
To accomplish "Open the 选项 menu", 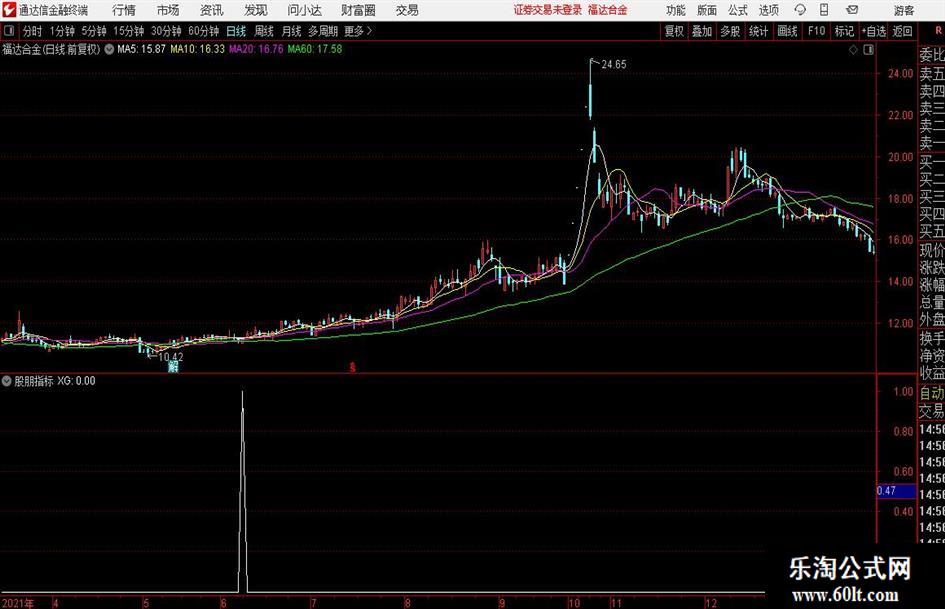I will 768,10.
